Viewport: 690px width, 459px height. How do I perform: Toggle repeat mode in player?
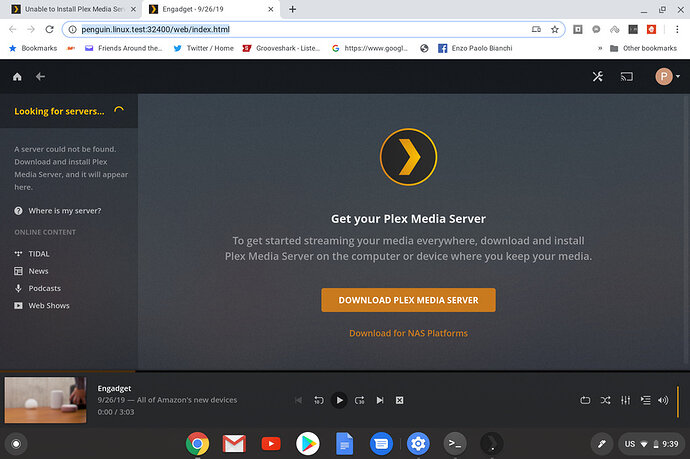585,400
